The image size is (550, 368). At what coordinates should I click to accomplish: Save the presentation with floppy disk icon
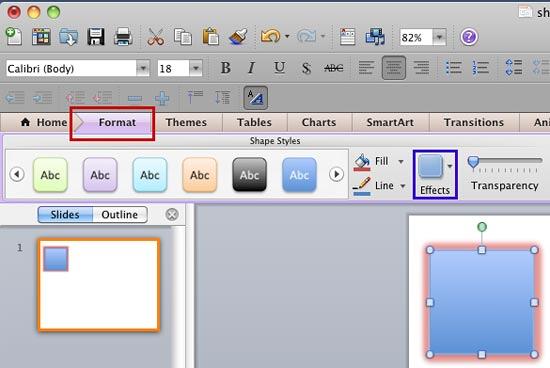[x=96, y=36]
